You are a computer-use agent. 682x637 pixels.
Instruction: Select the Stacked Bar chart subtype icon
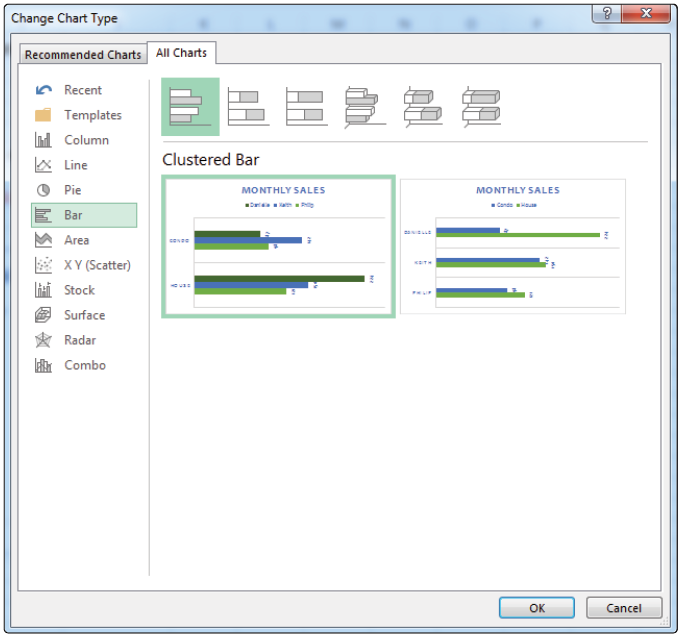point(248,107)
